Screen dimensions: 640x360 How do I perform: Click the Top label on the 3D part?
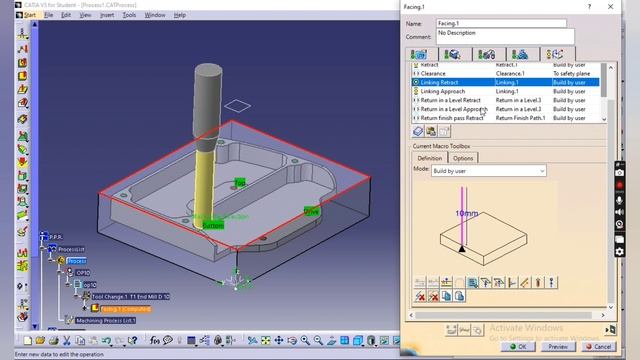[x=240, y=182]
